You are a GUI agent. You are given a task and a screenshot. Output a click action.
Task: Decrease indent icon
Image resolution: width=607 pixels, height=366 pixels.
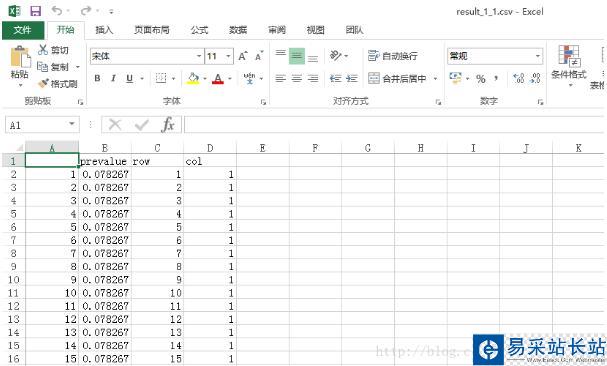point(335,79)
